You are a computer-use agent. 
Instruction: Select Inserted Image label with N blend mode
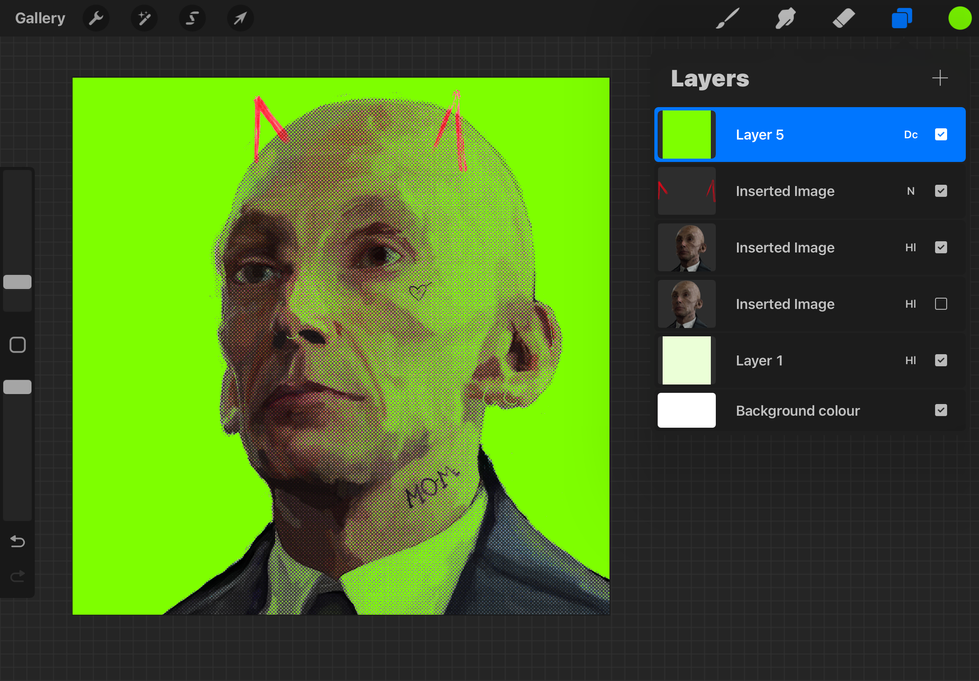coord(785,191)
